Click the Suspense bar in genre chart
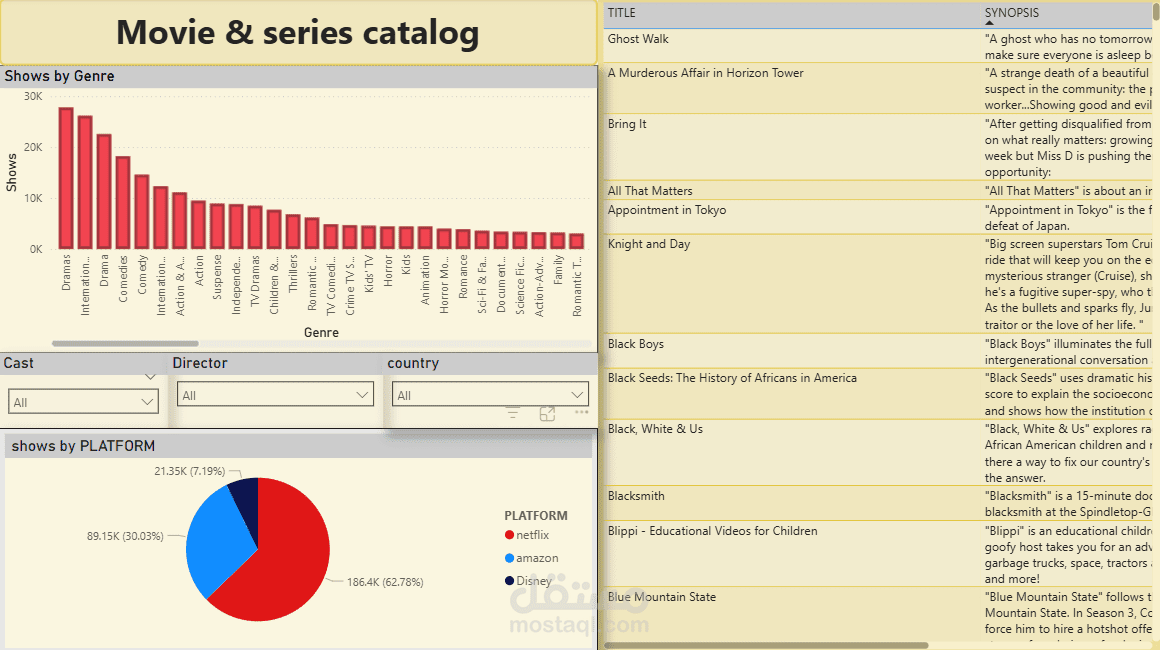Screen dimensions: 1160x650 click(218, 226)
